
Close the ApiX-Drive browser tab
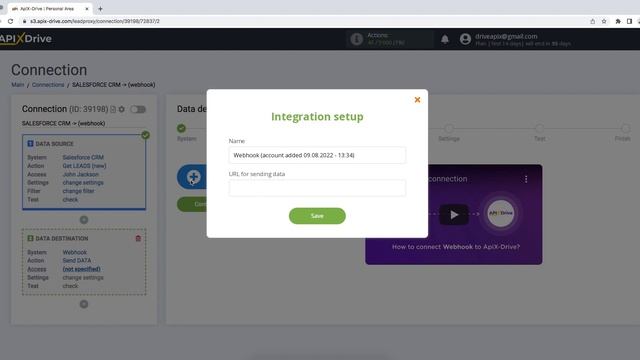pos(87,9)
